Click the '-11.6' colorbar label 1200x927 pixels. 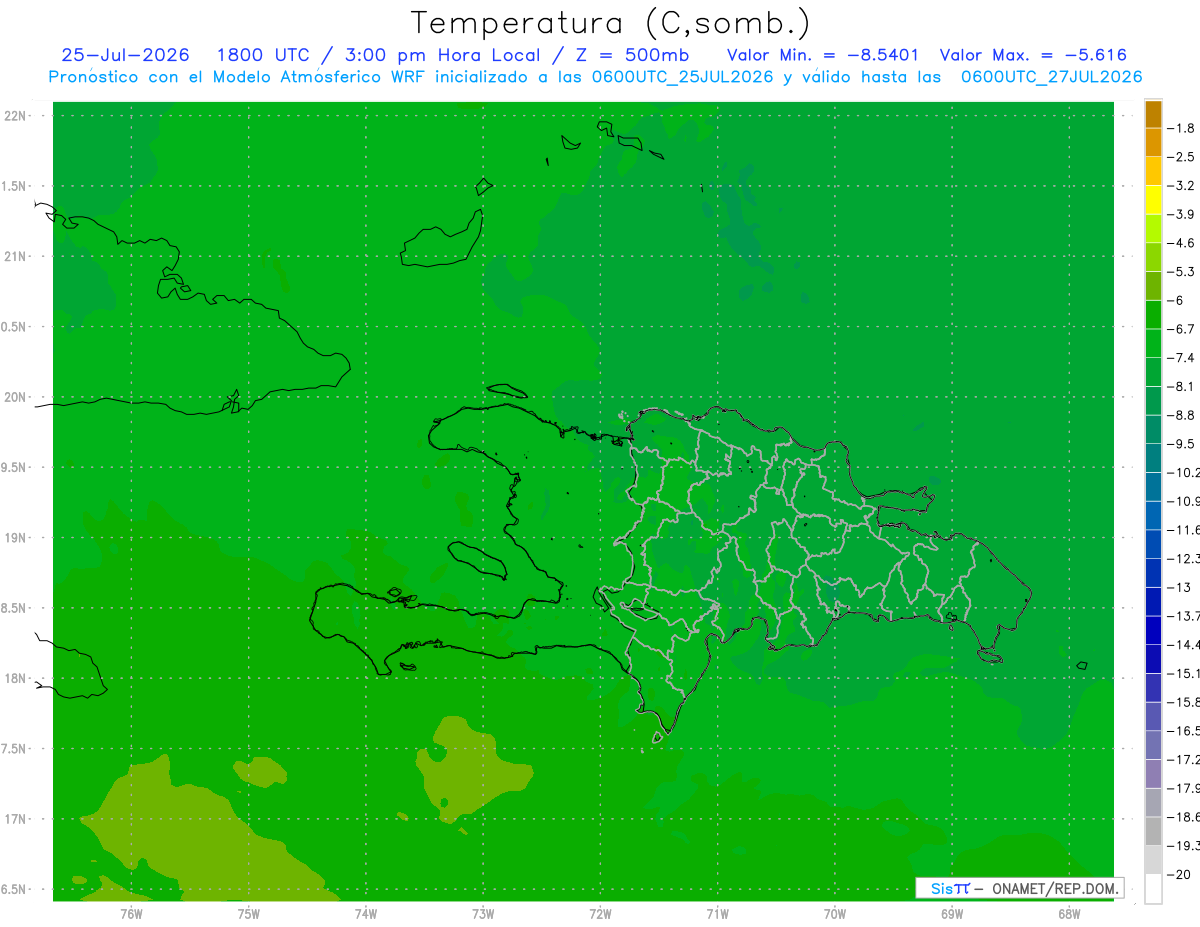(x=1183, y=530)
